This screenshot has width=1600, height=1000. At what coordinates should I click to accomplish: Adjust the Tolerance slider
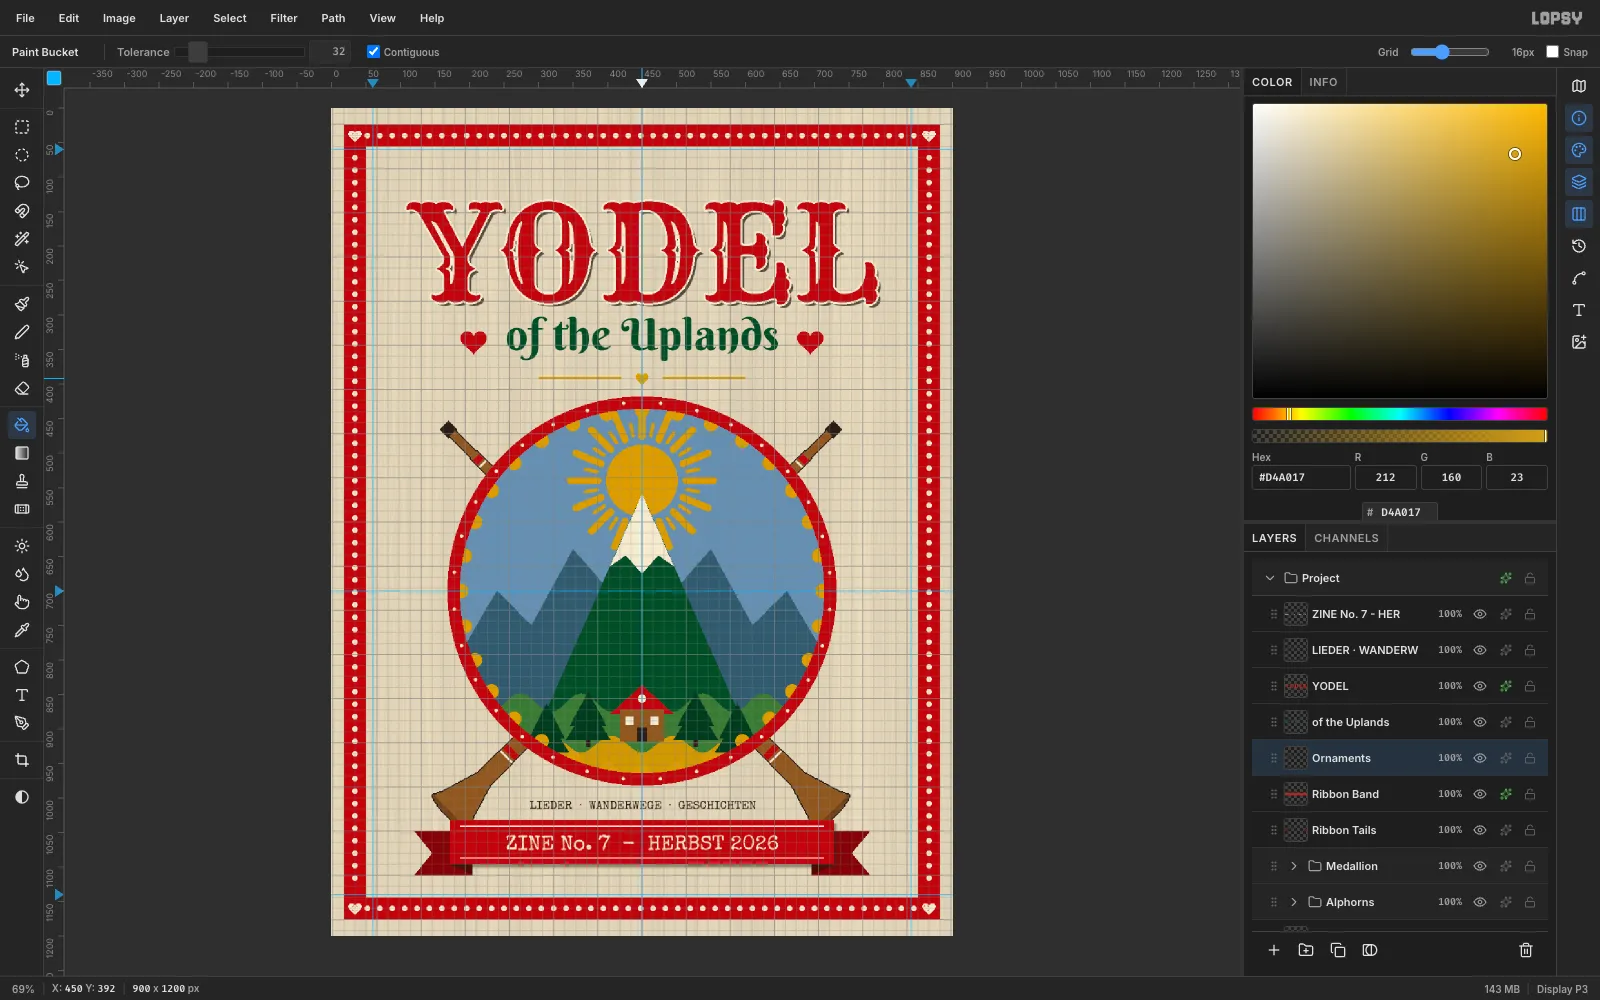point(240,52)
